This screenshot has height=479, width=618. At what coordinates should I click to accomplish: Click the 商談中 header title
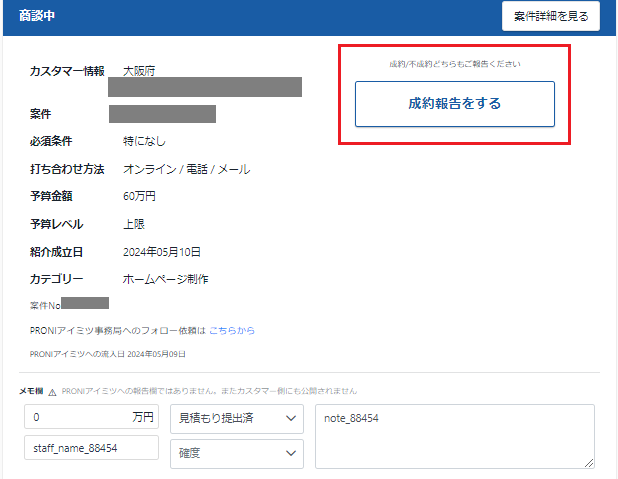click(x=40, y=17)
